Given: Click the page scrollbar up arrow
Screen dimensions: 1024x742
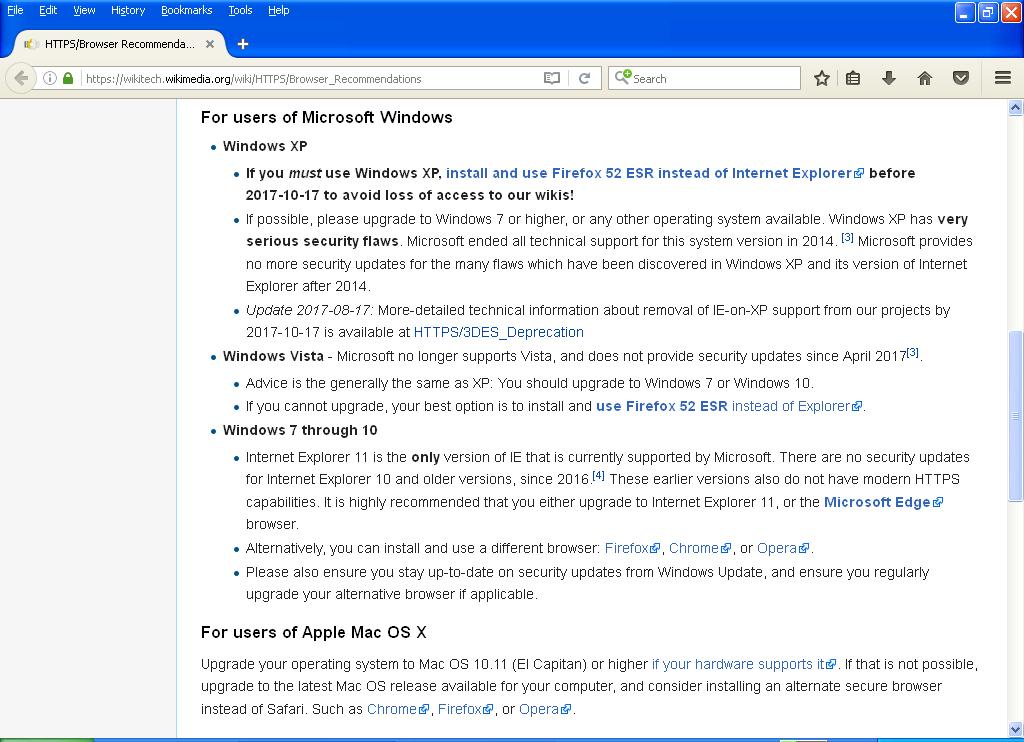Looking at the screenshot, I should tap(1016, 107).
